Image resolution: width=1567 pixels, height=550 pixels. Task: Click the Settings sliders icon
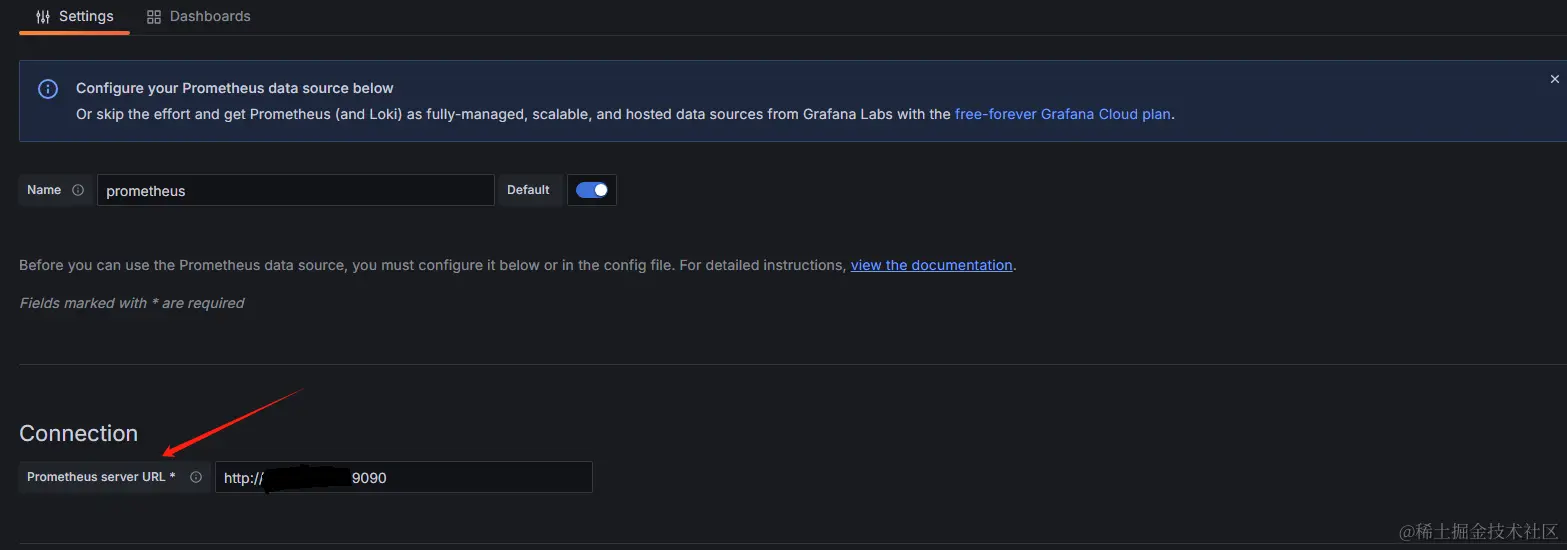(x=43, y=17)
